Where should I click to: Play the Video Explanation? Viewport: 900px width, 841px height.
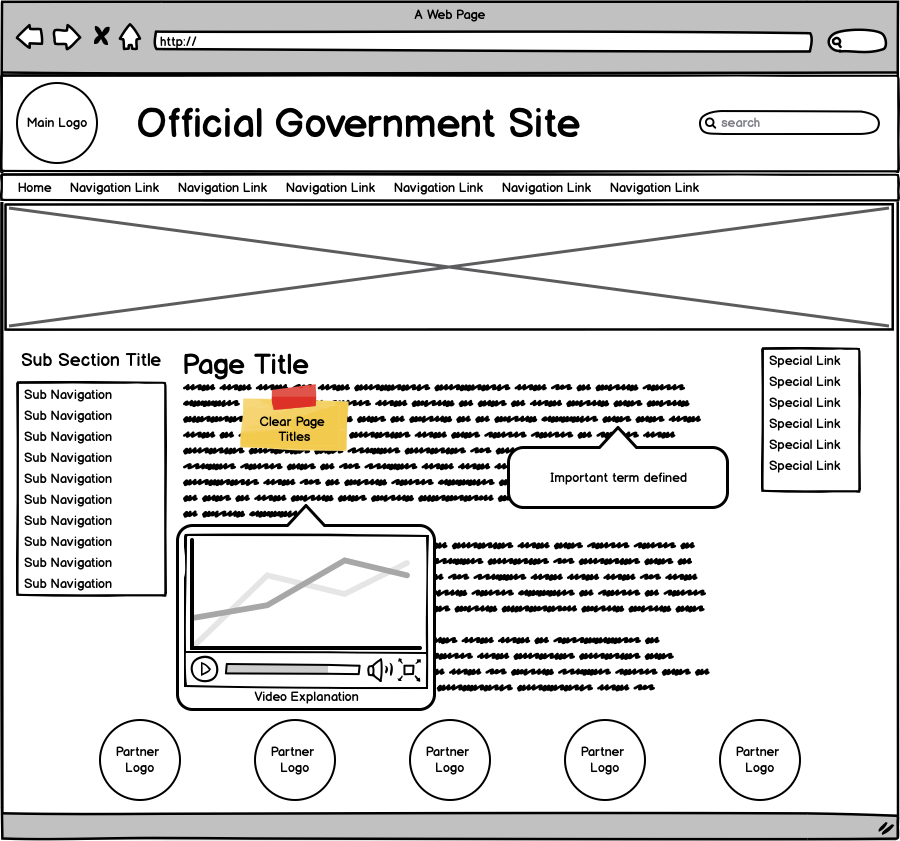click(204, 669)
